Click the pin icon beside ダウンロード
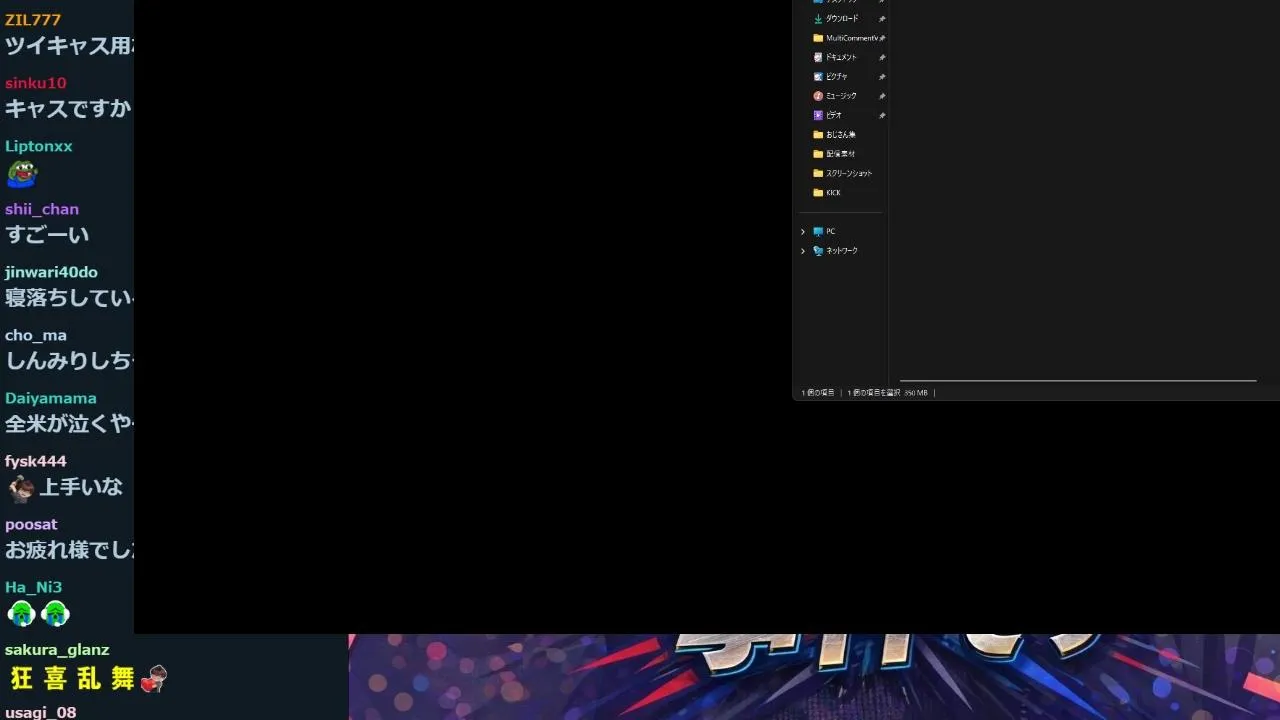This screenshot has width=1280, height=720. 882,19
